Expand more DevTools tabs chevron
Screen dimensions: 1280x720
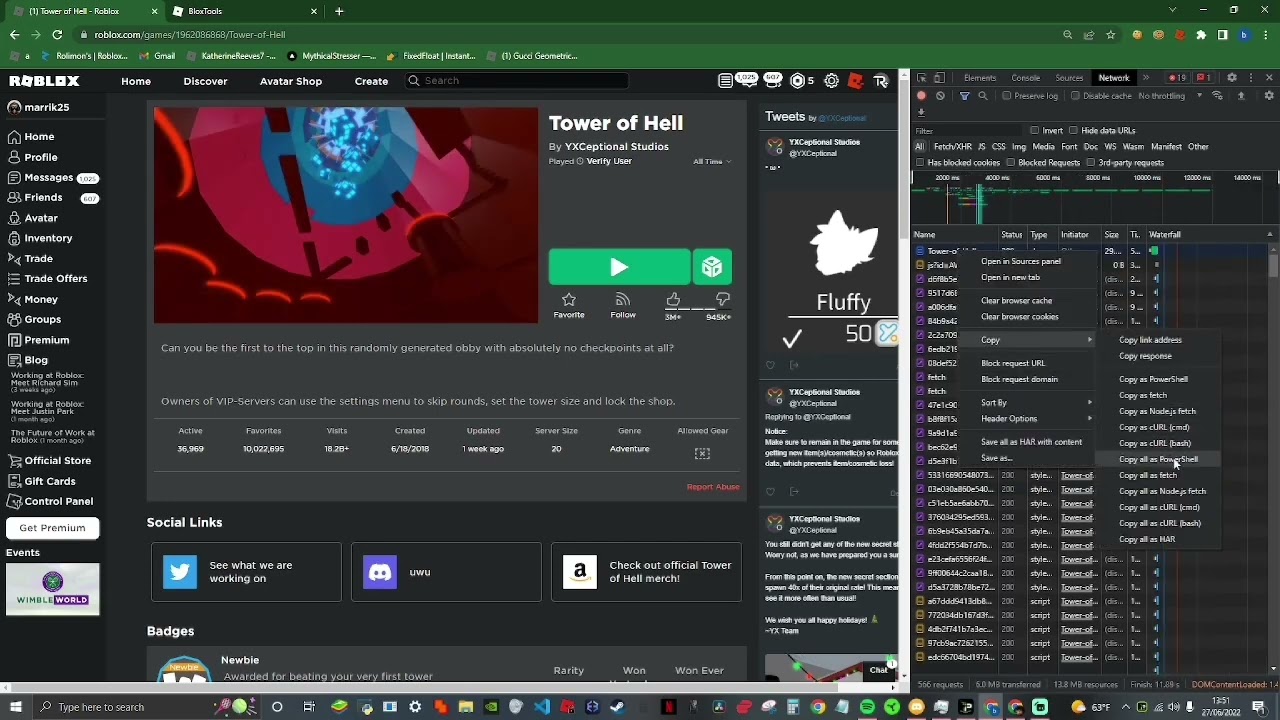pos(1146,78)
